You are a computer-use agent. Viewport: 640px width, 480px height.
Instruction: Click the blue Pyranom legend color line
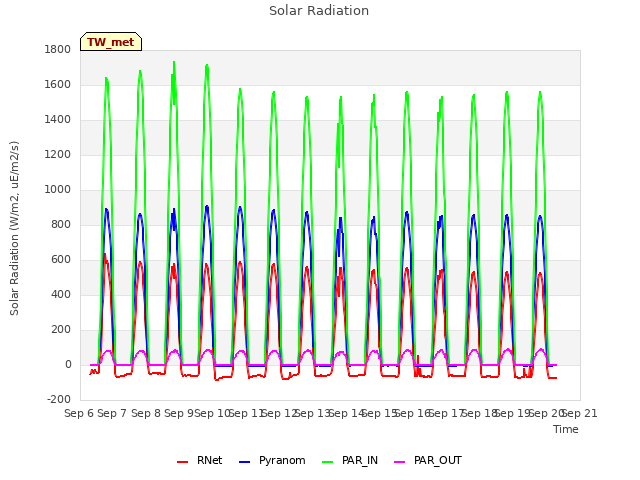244,462
